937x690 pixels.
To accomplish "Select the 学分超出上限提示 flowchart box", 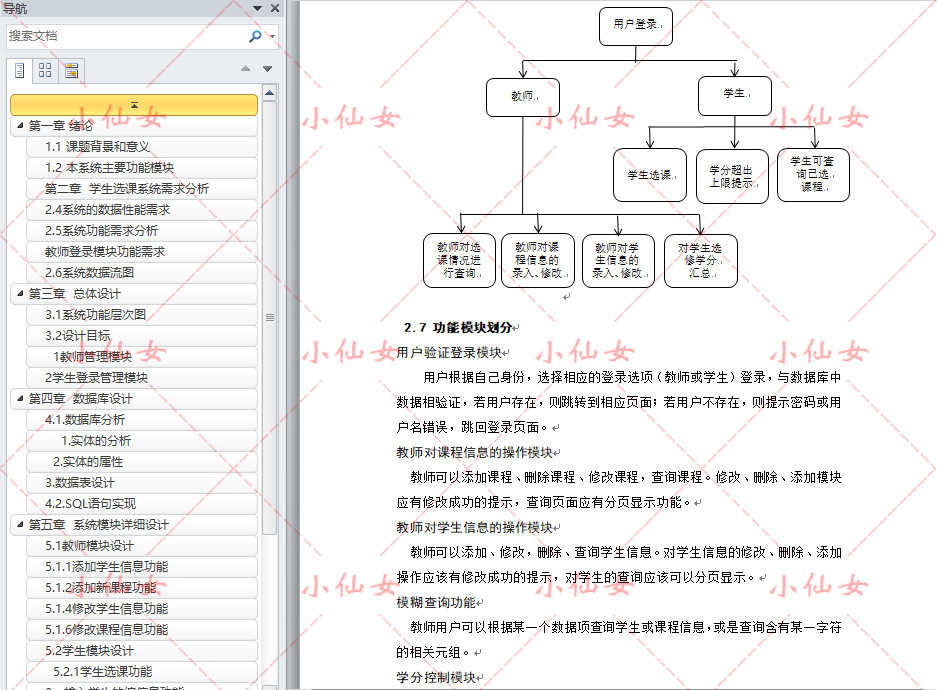I will coord(732,176).
